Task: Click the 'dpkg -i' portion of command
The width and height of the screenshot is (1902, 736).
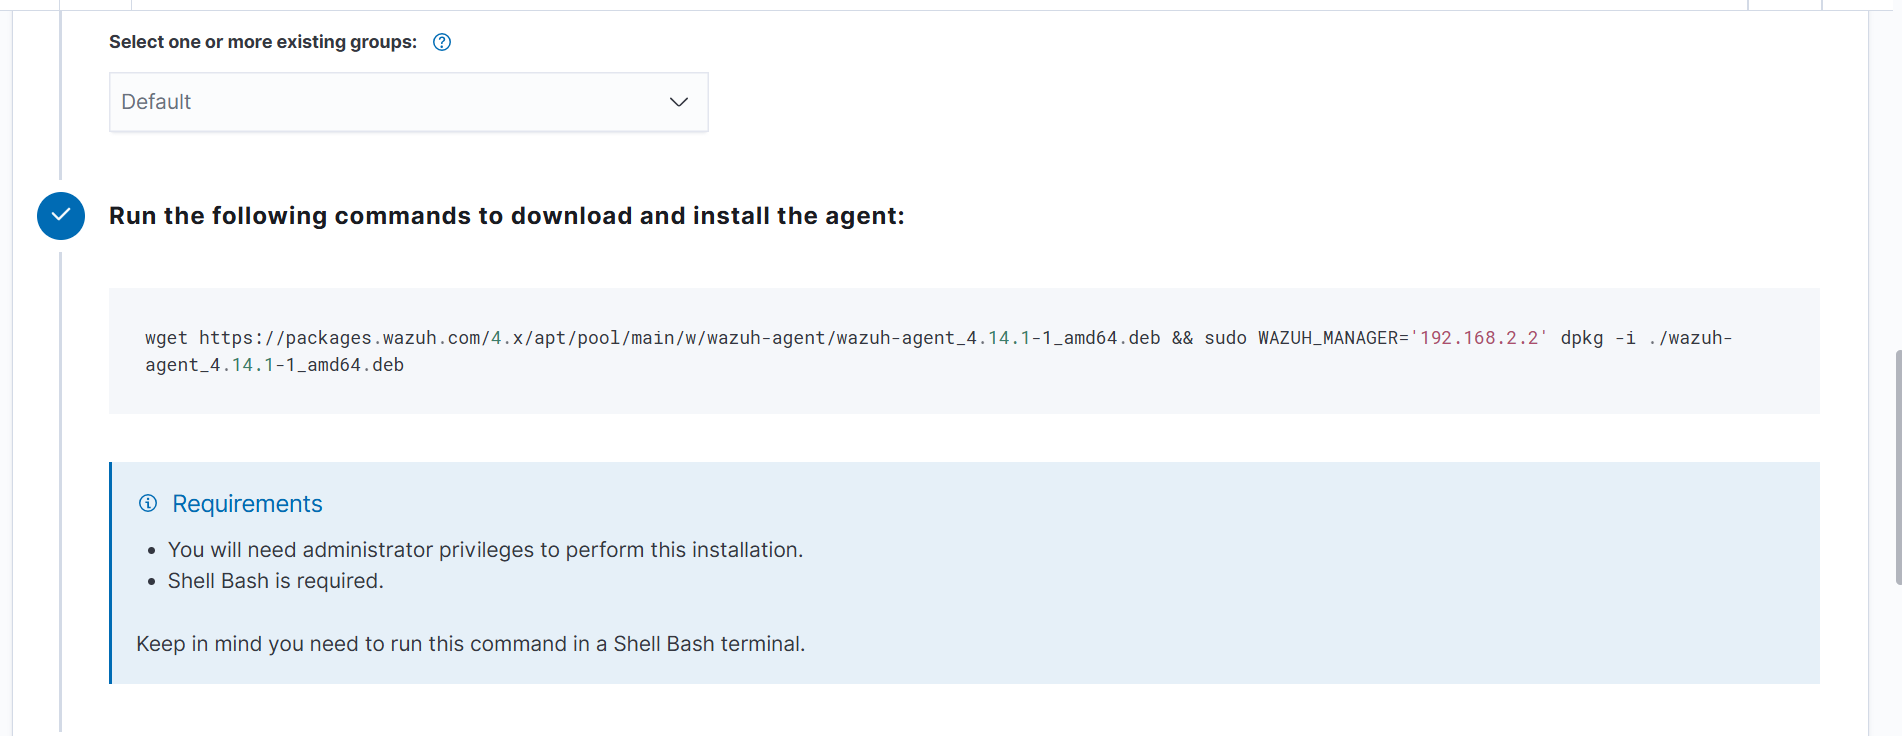Action: pos(1598,338)
